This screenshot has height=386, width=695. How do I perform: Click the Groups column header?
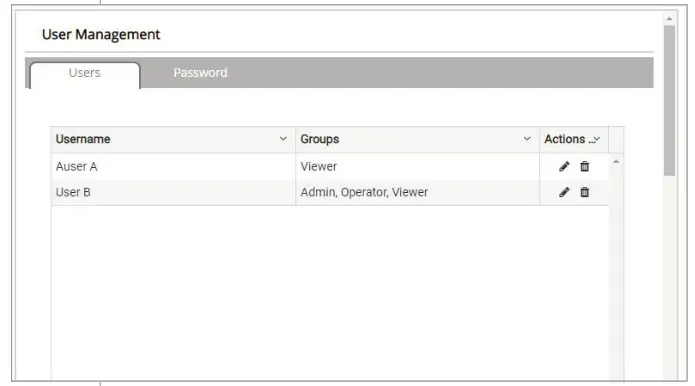point(417,139)
